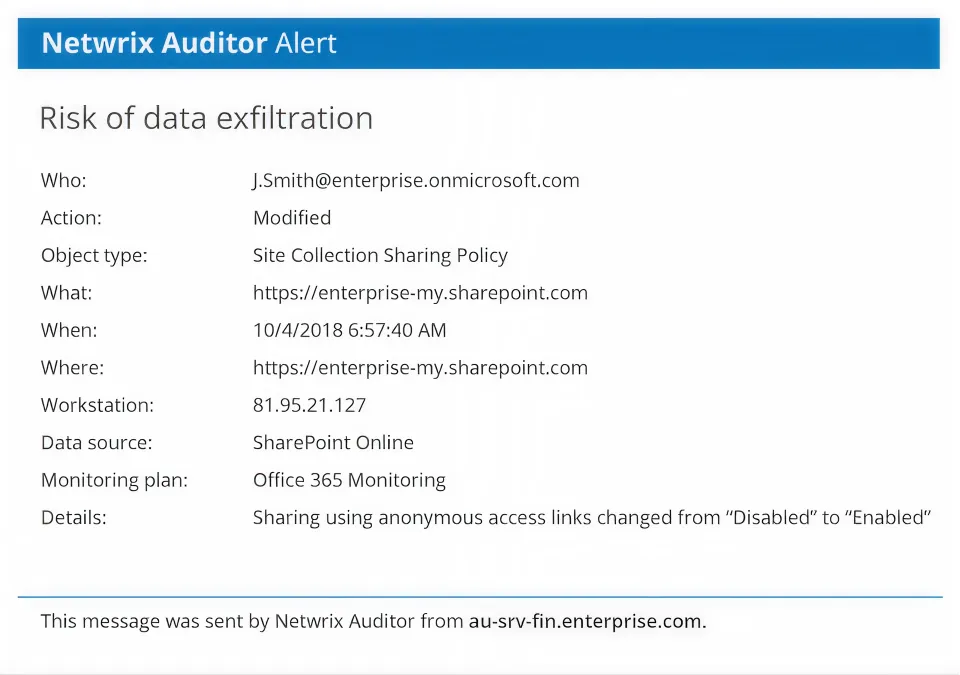The width and height of the screenshot is (960, 675).
Task: Click the Data source: field label
Action: click(x=96, y=443)
